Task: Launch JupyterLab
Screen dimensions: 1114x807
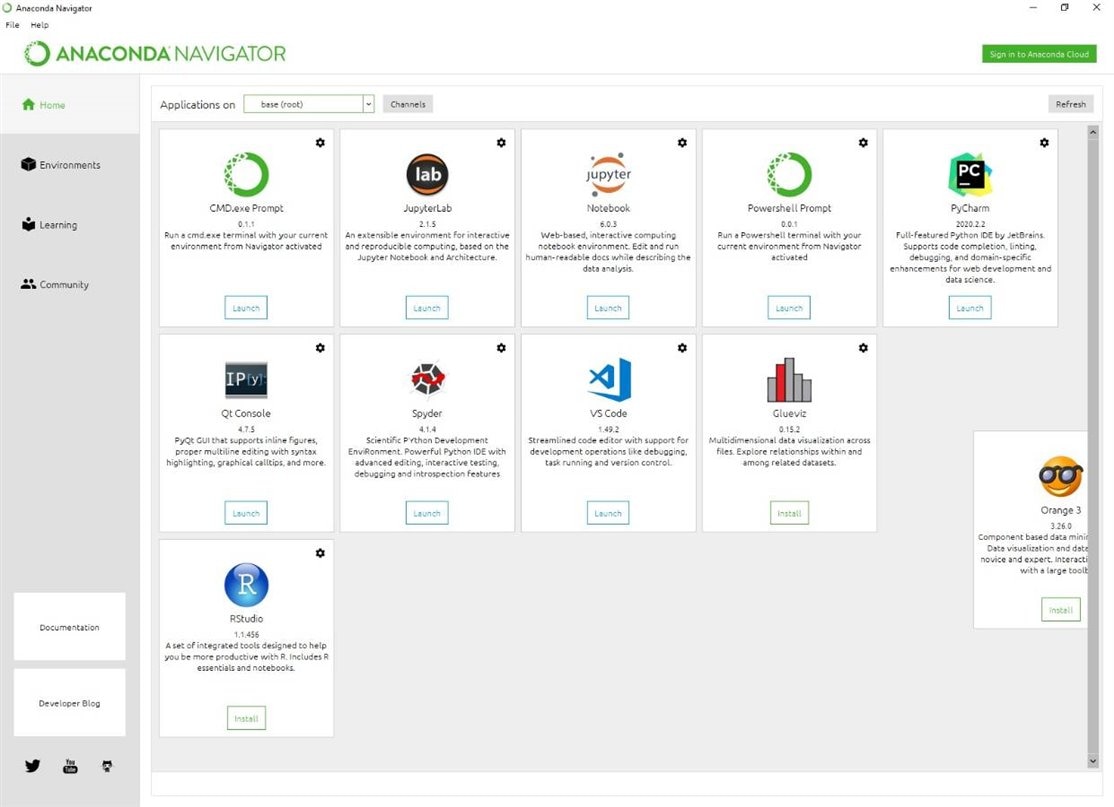Action: click(x=427, y=308)
